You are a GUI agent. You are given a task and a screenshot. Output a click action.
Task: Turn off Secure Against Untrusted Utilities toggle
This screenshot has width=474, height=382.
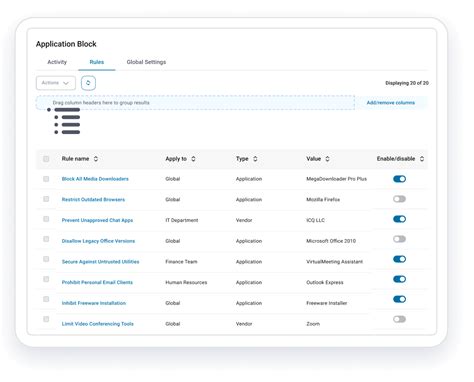pyautogui.click(x=399, y=259)
